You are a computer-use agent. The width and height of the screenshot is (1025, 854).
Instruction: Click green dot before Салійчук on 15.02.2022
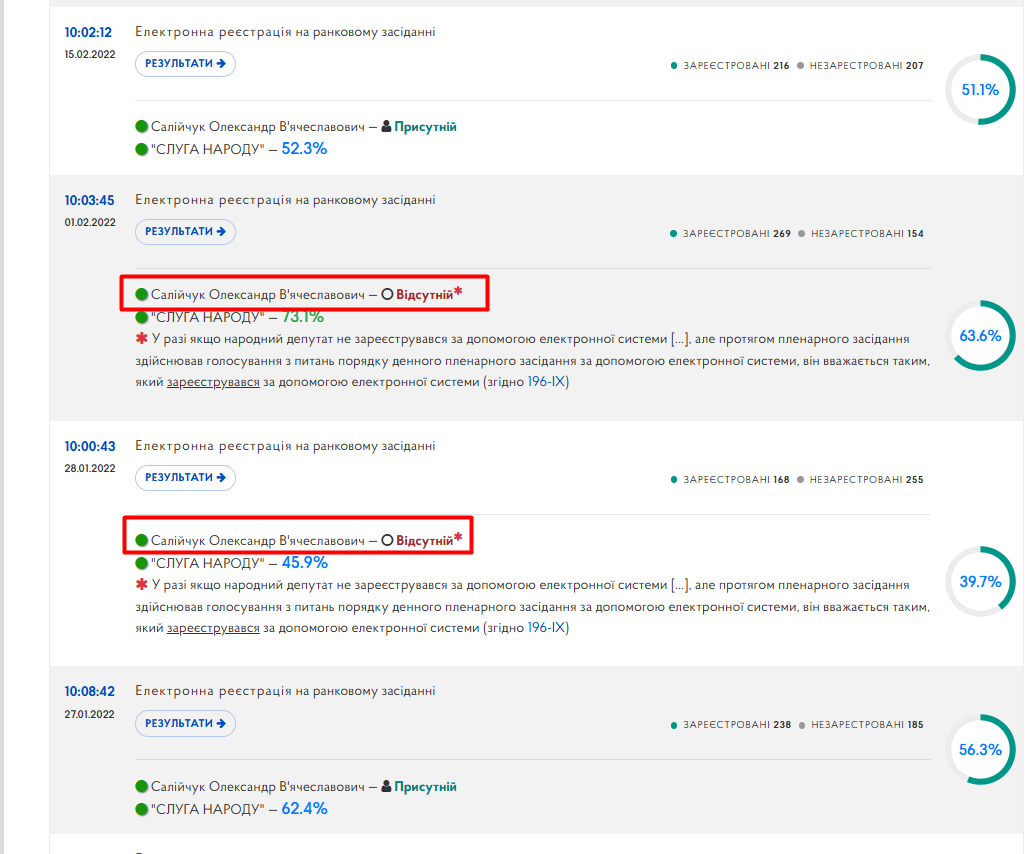click(141, 126)
